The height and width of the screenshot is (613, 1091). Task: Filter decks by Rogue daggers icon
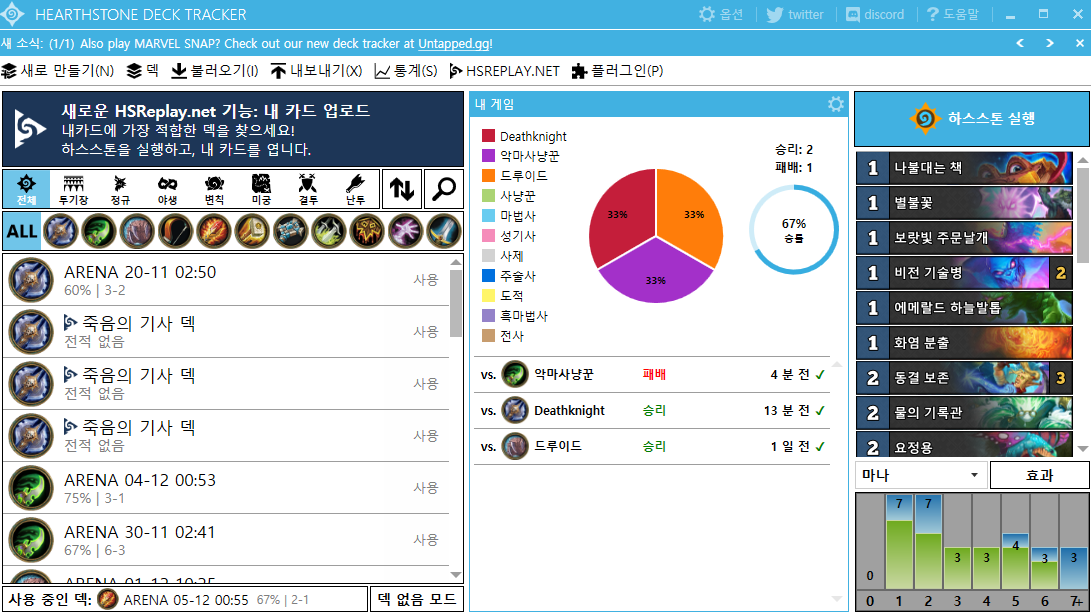pyautogui.click(x=328, y=231)
